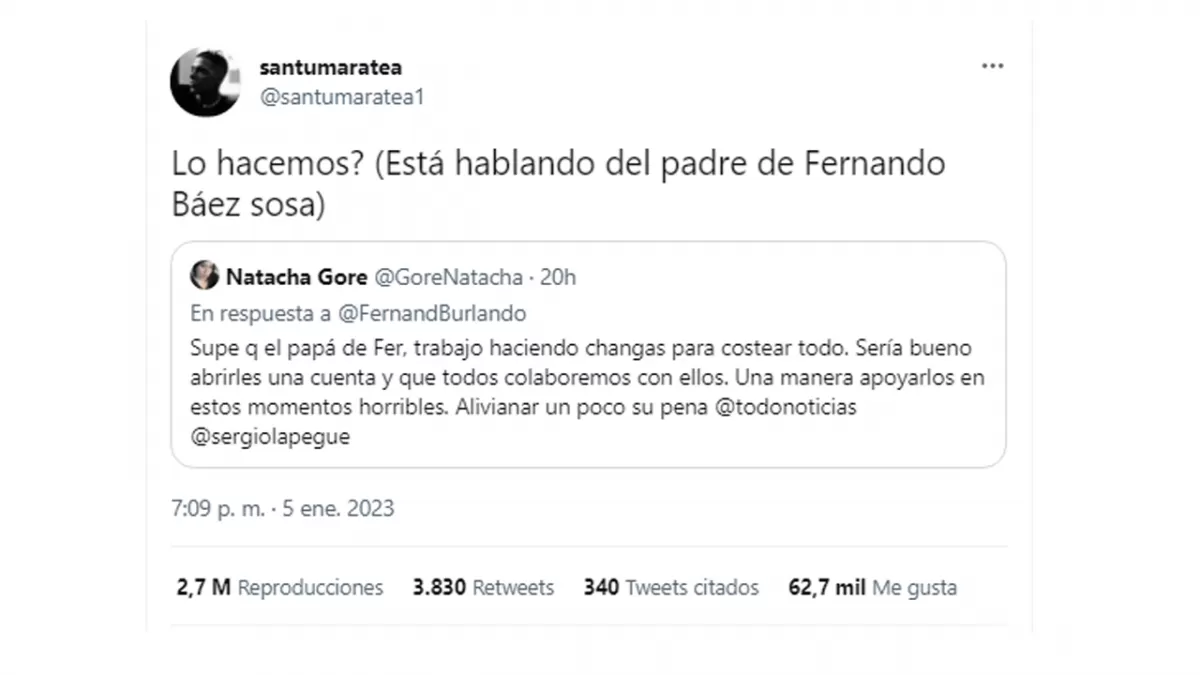
Task: Click the Retweets counter icon area
Action: click(x=484, y=588)
